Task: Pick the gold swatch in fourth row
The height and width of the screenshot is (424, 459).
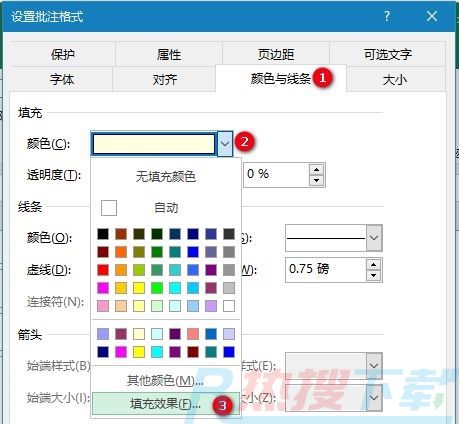Action: click(x=121, y=288)
